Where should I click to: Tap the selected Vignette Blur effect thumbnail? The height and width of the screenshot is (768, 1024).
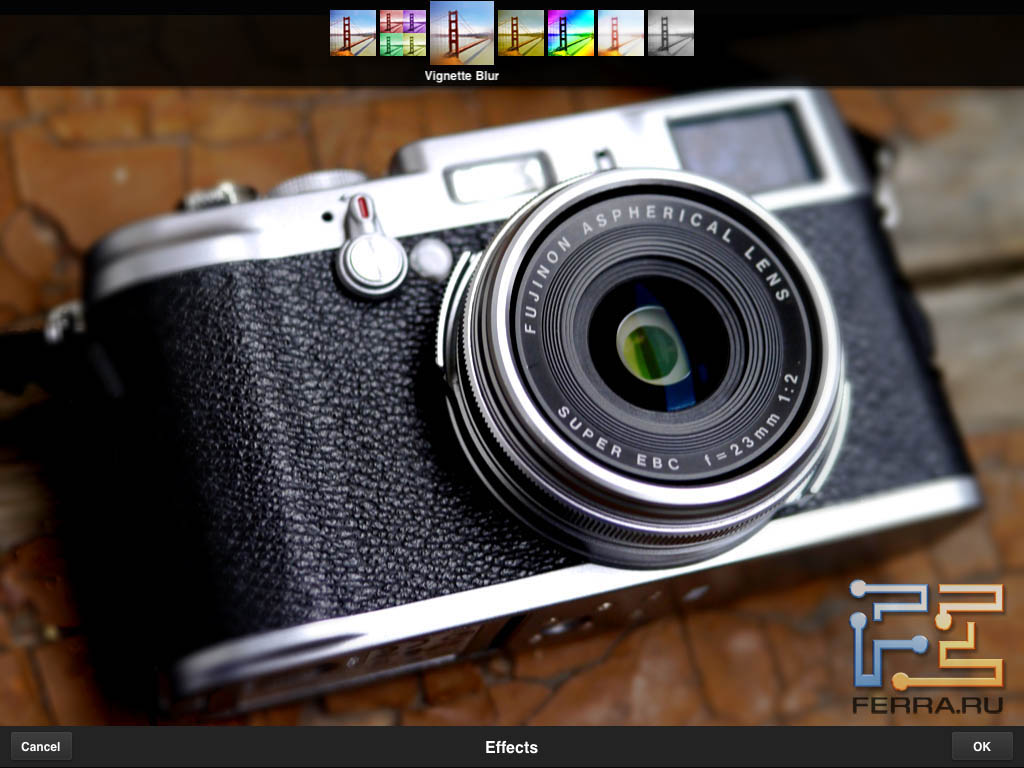click(462, 33)
